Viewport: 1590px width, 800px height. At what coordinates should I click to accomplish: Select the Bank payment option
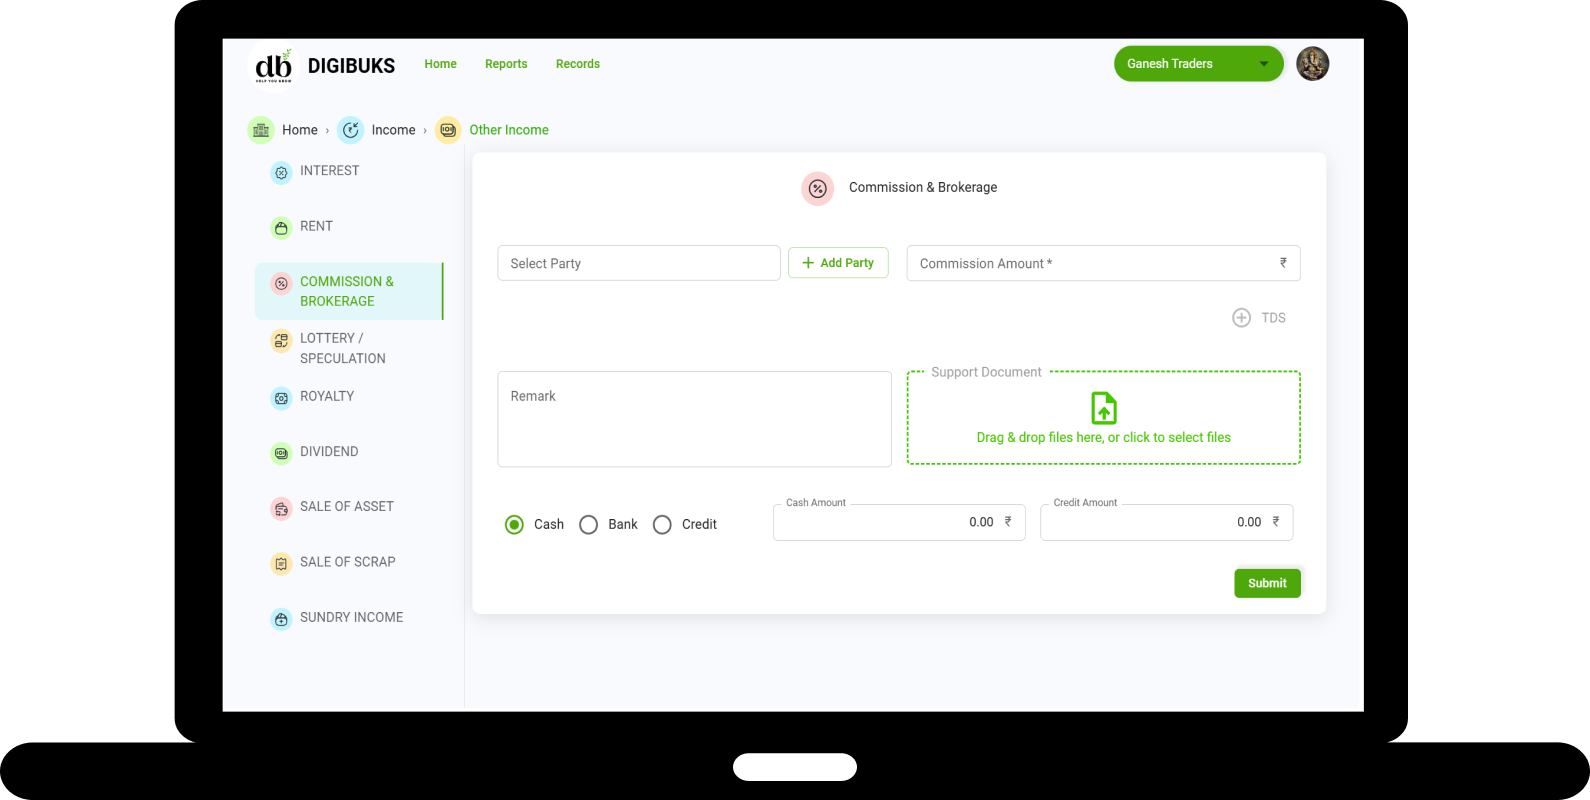coord(589,524)
